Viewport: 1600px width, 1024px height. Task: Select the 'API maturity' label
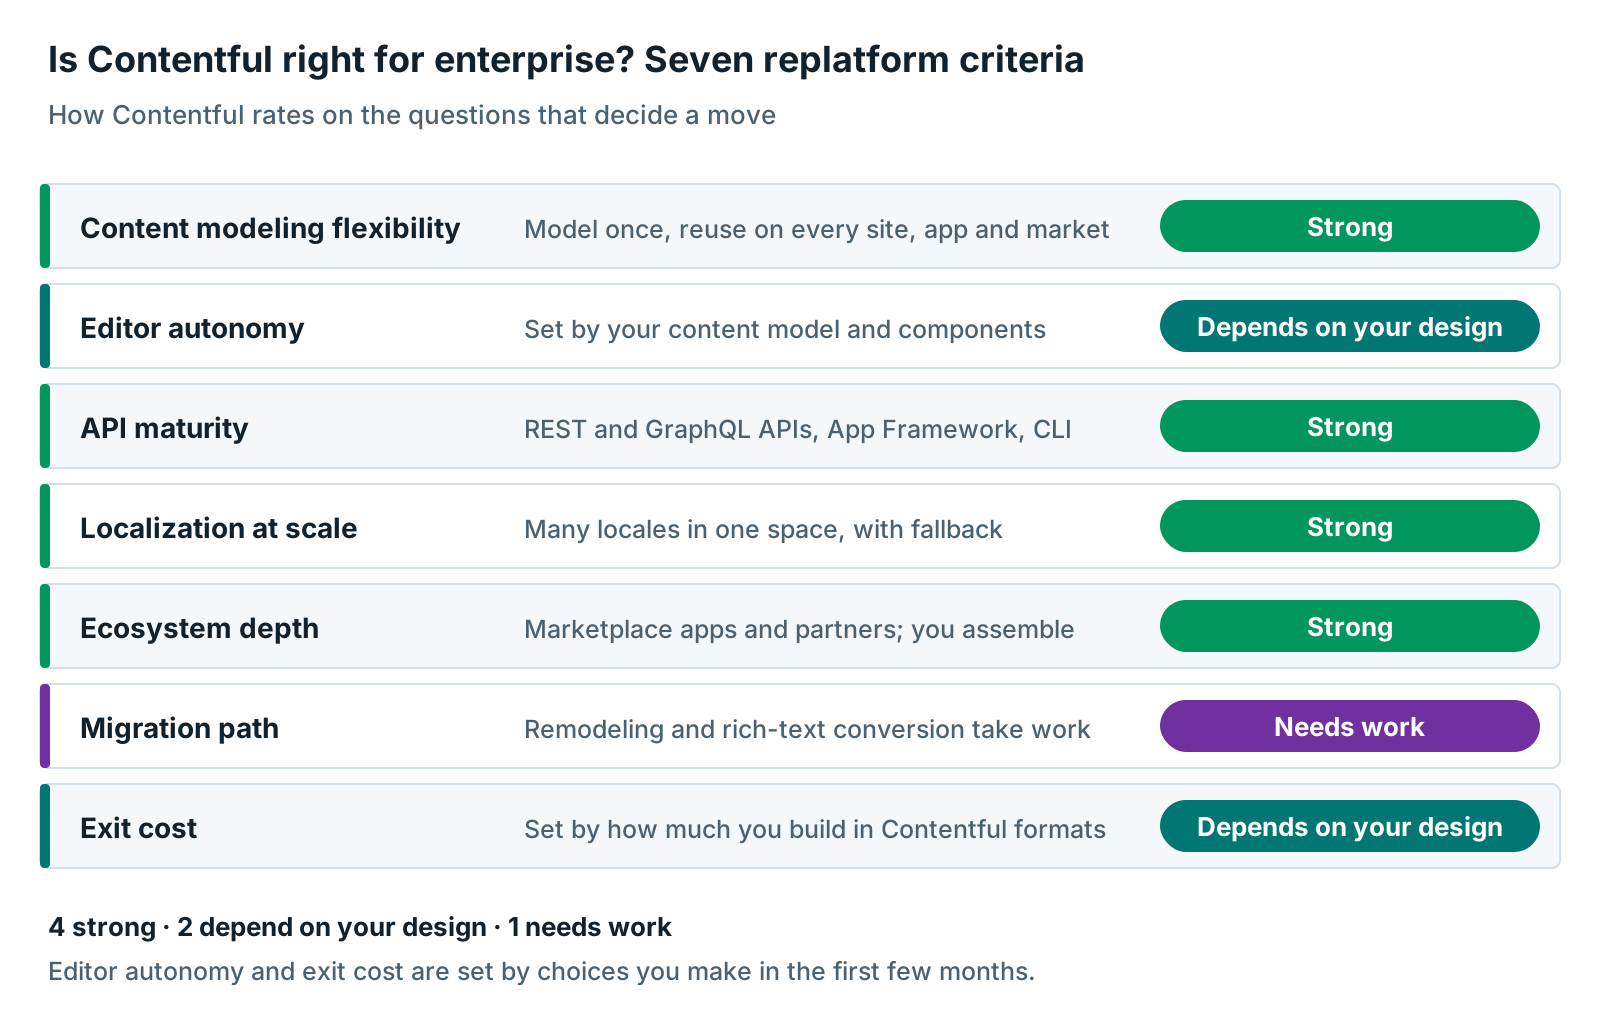click(164, 428)
